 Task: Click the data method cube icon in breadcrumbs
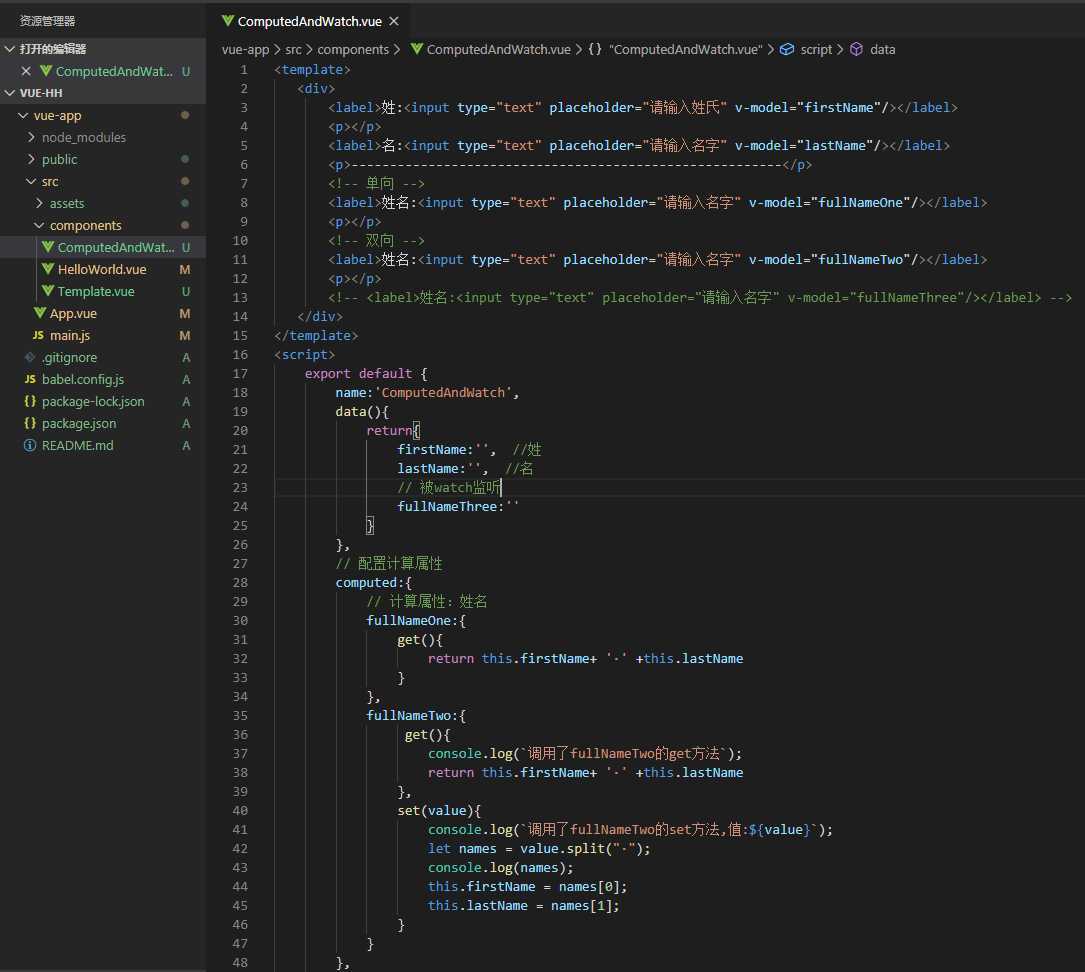click(856, 49)
